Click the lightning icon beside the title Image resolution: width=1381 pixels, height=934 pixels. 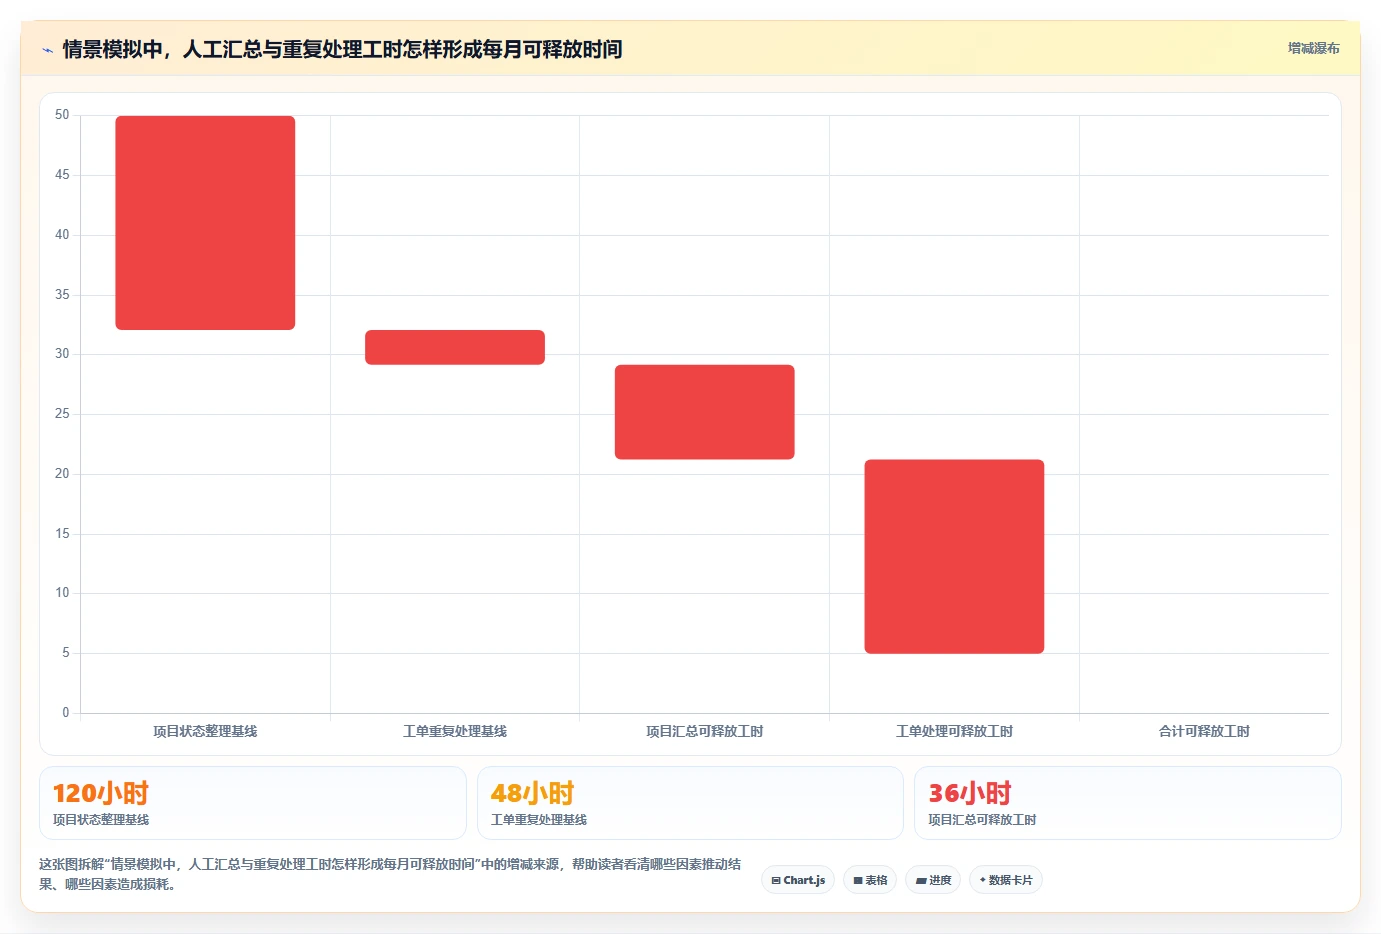47,50
